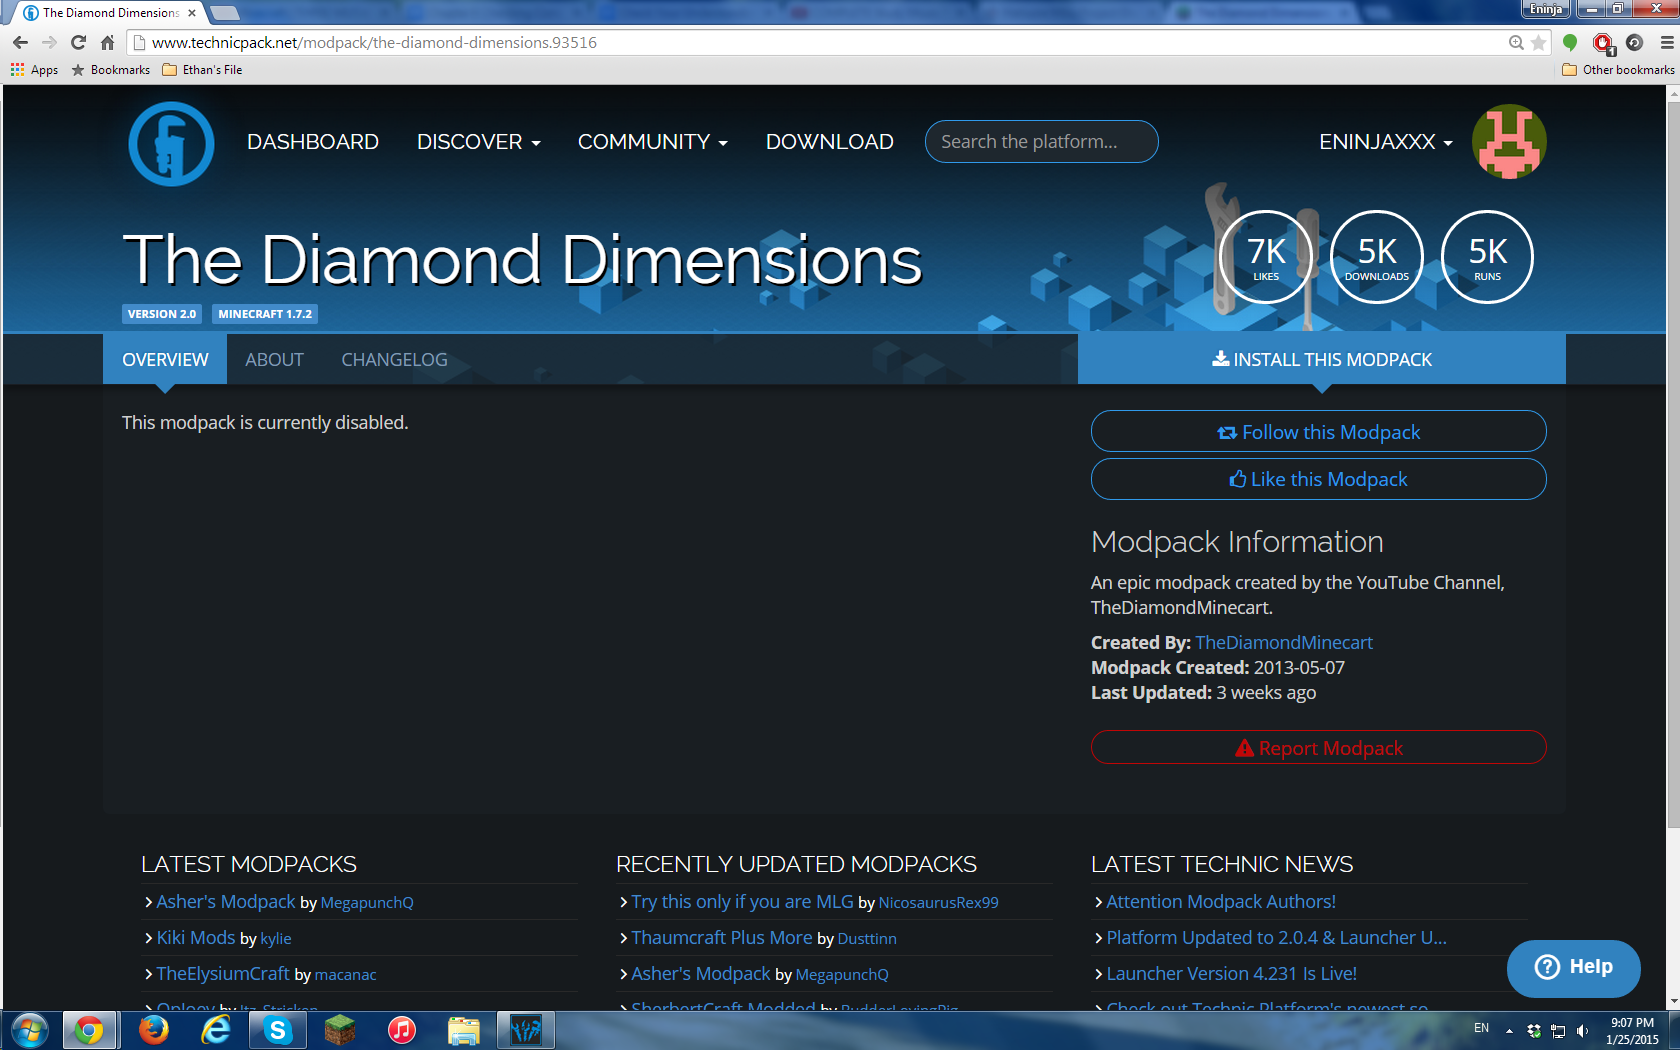The image size is (1680, 1050).
Task: Open Chrome menu hamburger icon
Action: coord(1666,42)
